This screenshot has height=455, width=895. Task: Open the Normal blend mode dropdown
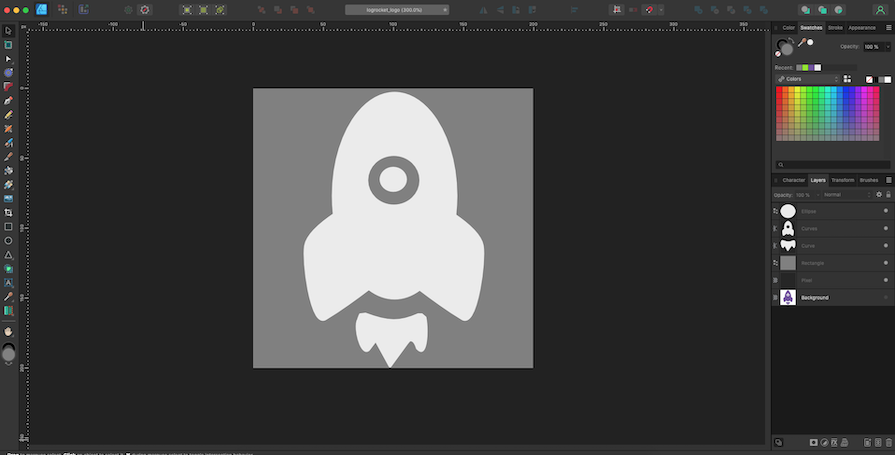click(845, 195)
